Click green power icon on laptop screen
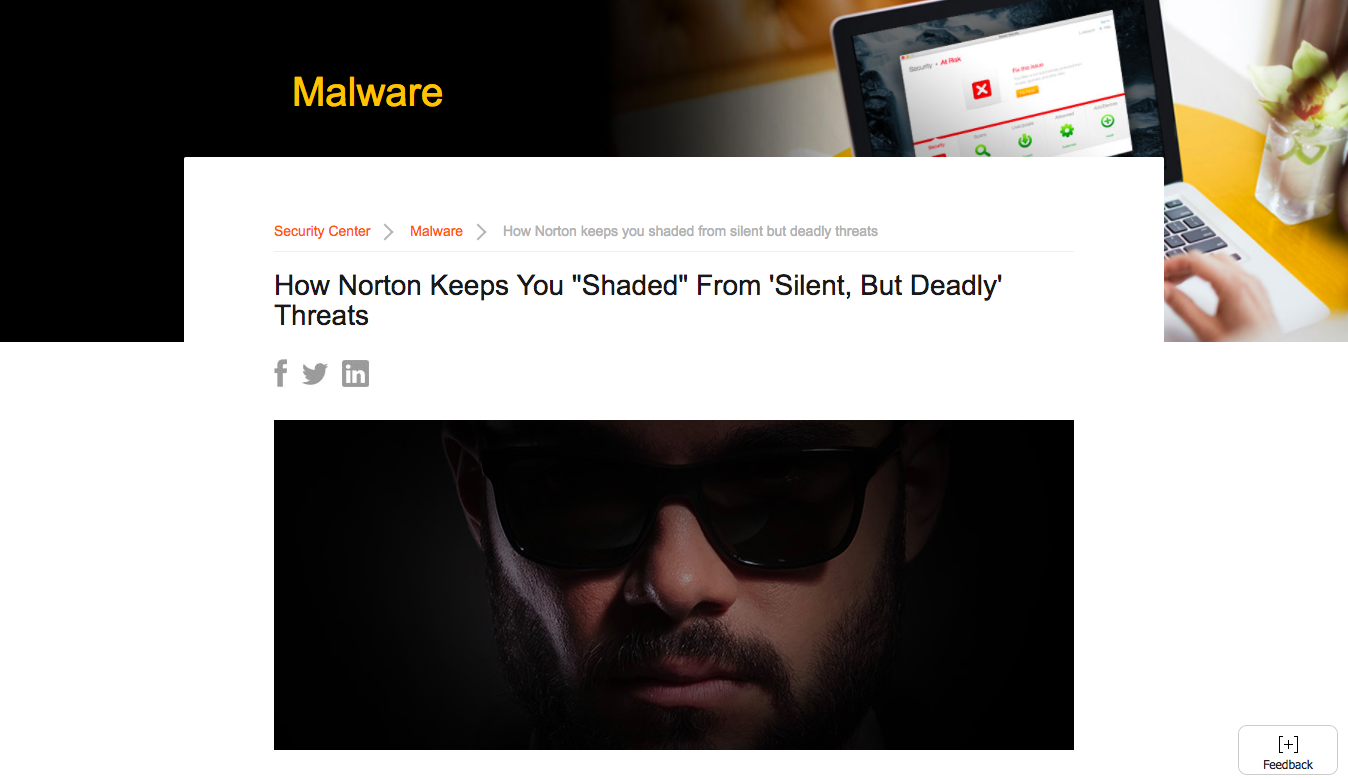Viewport: 1348px width, 780px height. 1024,141
